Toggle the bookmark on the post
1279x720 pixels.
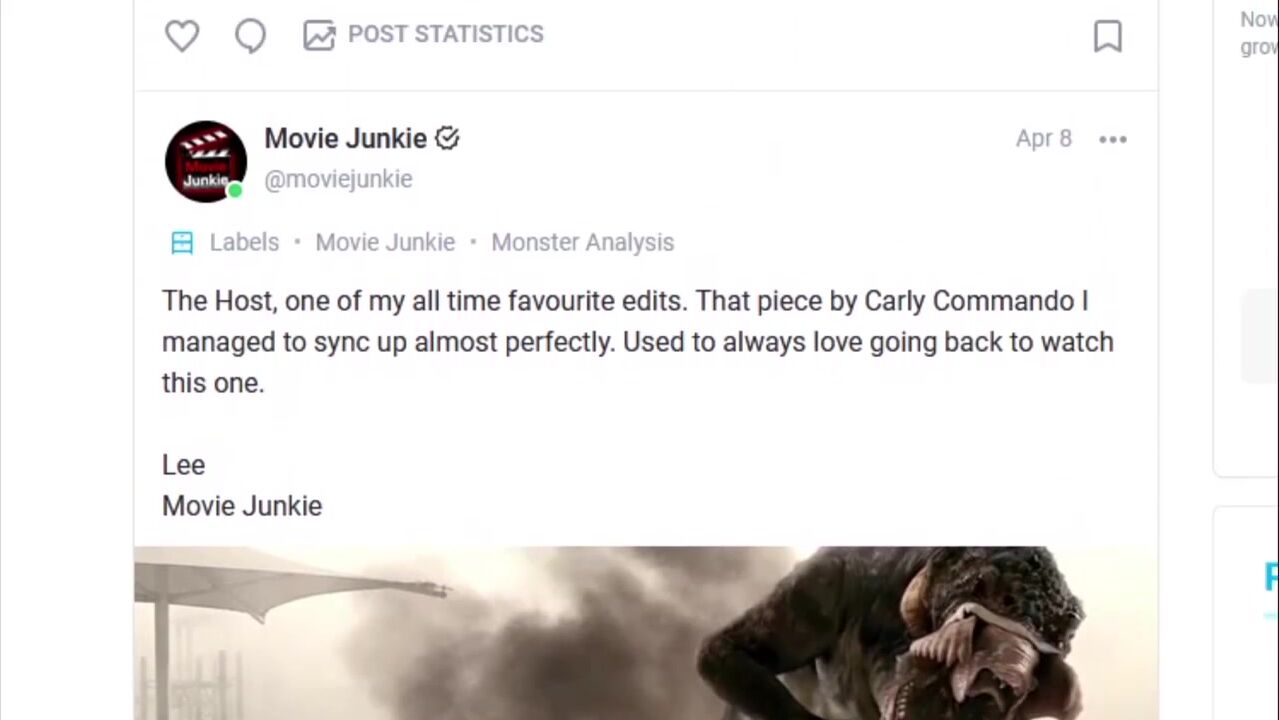coord(1107,36)
